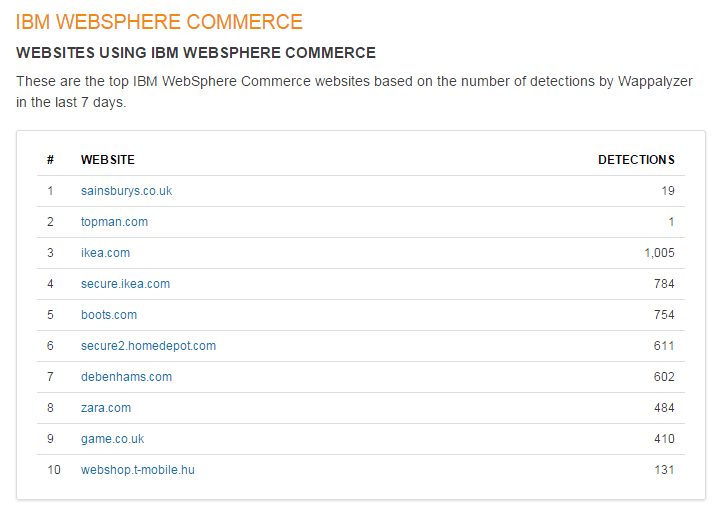
Task: Click the Websites Using IBM WebSphere Commerce heading
Action: click(x=196, y=53)
